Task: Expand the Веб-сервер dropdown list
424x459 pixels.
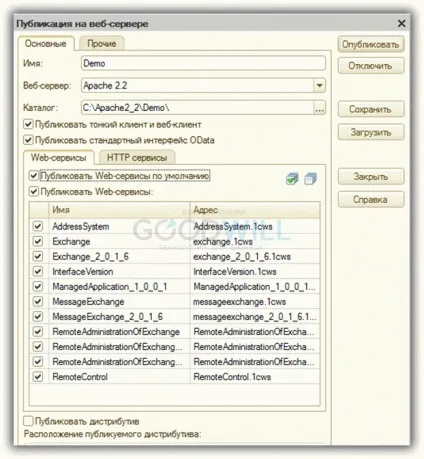Action: (x=319, y=86)
